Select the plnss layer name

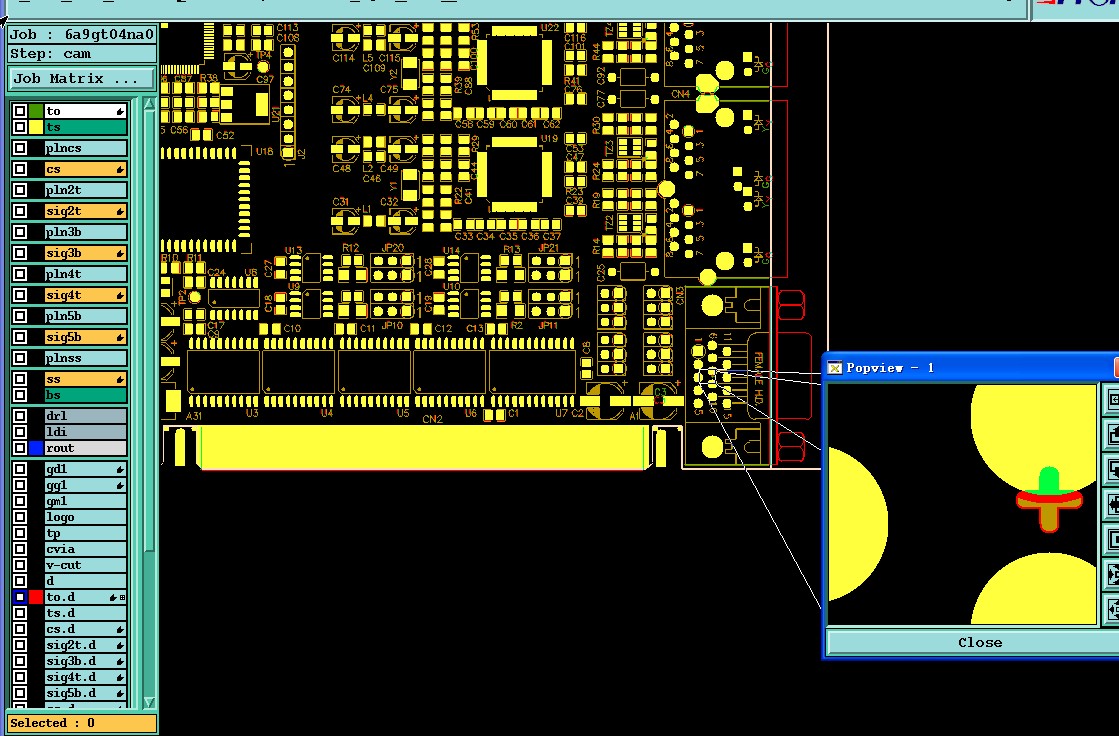(x=86, y=358)
